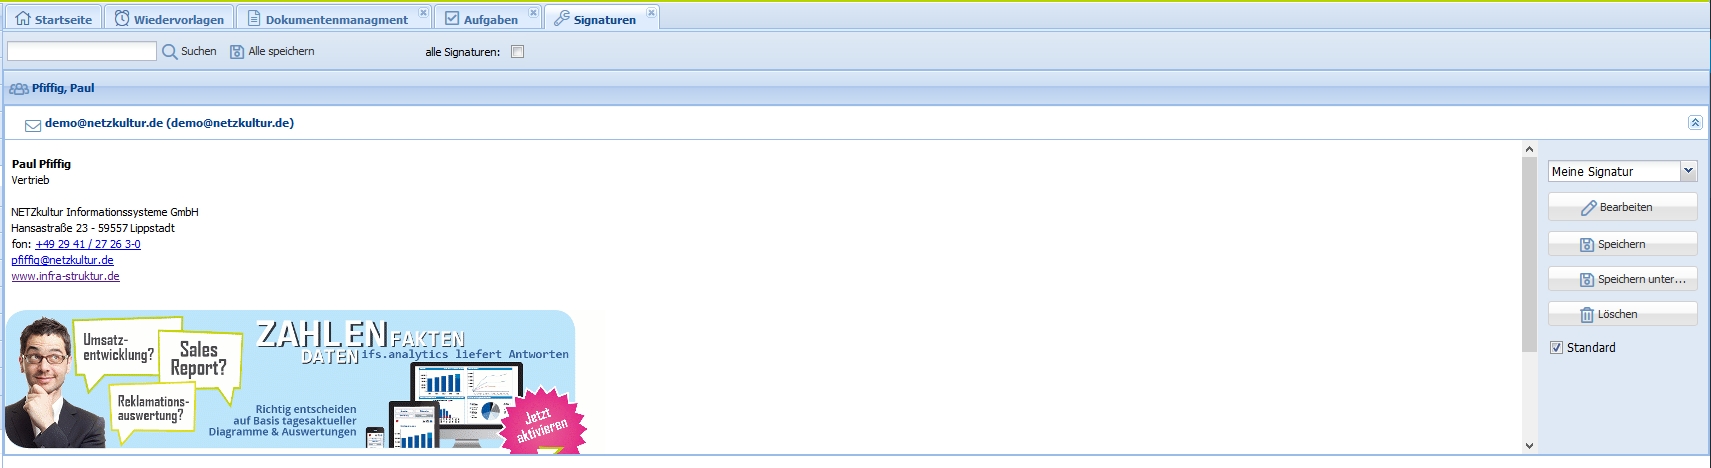Enable the alle Signaturen checkbox
This screenshot has height=468, width=1711.
[x=517, y=52]
